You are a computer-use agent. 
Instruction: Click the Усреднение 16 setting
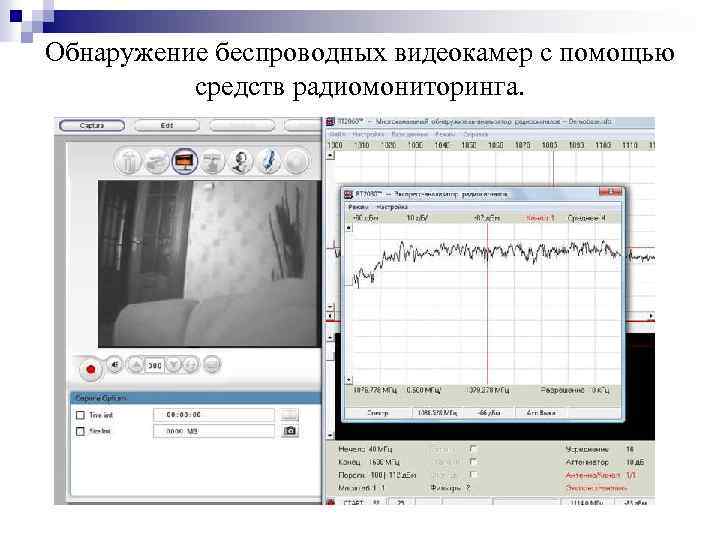click(599, 449)
